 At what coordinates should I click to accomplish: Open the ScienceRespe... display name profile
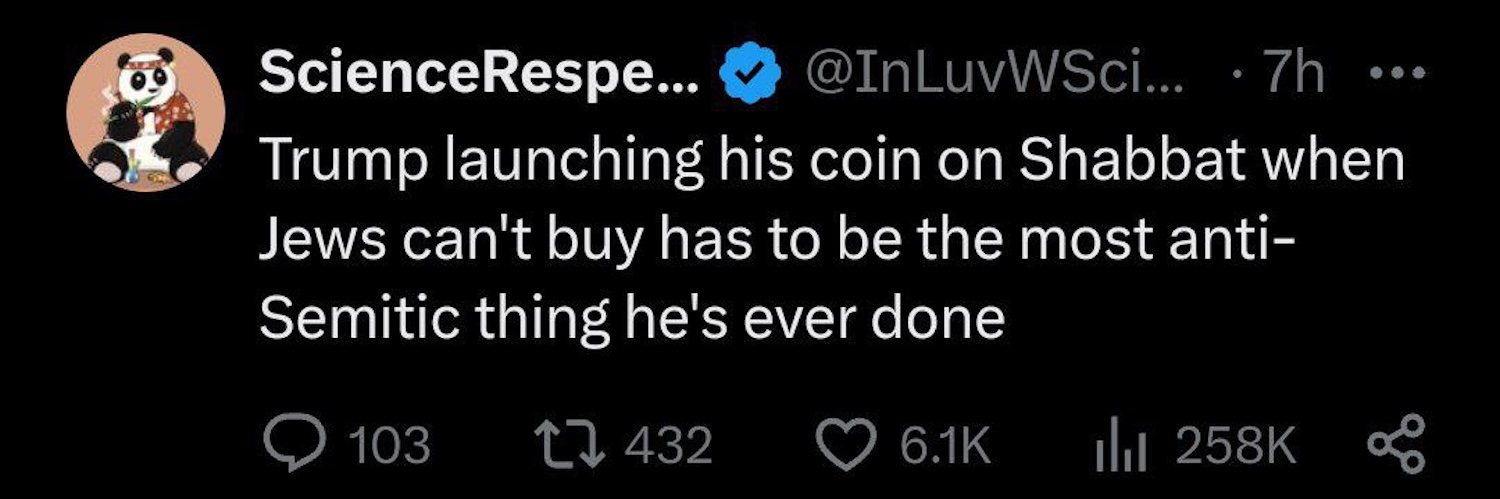point(479,75)
